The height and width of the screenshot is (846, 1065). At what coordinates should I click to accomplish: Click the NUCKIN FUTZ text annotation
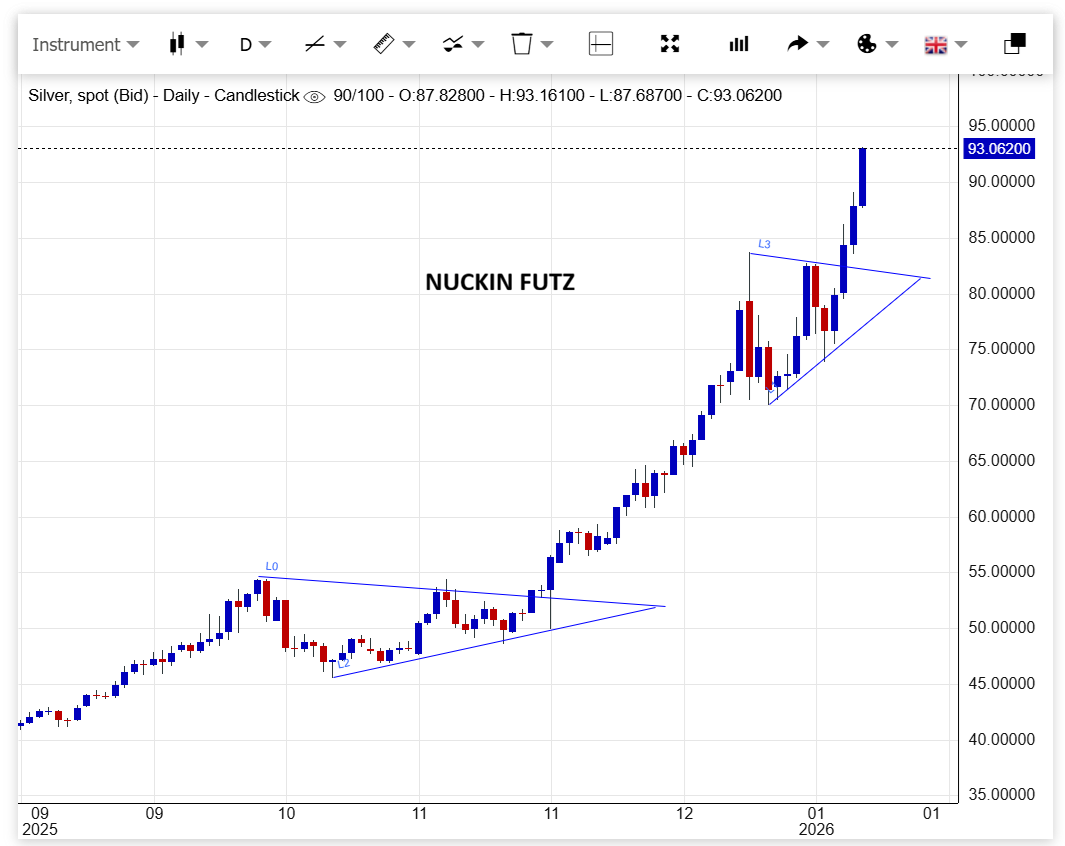[x=500, y=282]
